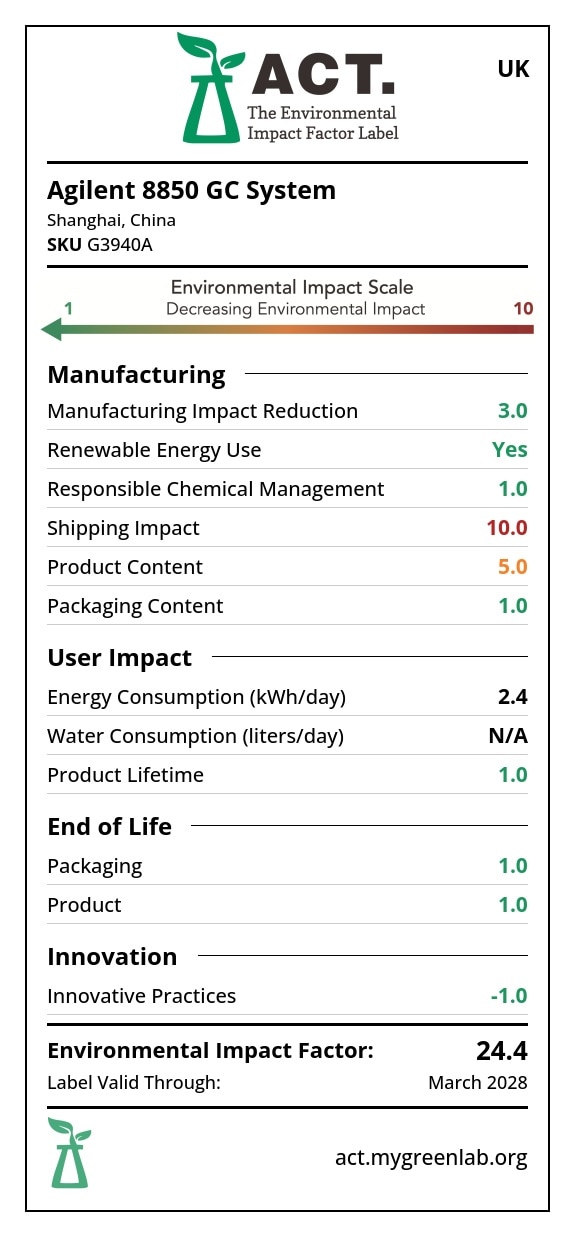Click the SKU G3940A text
This screenshot has width=575, height=1237.
click(x=100, y=244)
